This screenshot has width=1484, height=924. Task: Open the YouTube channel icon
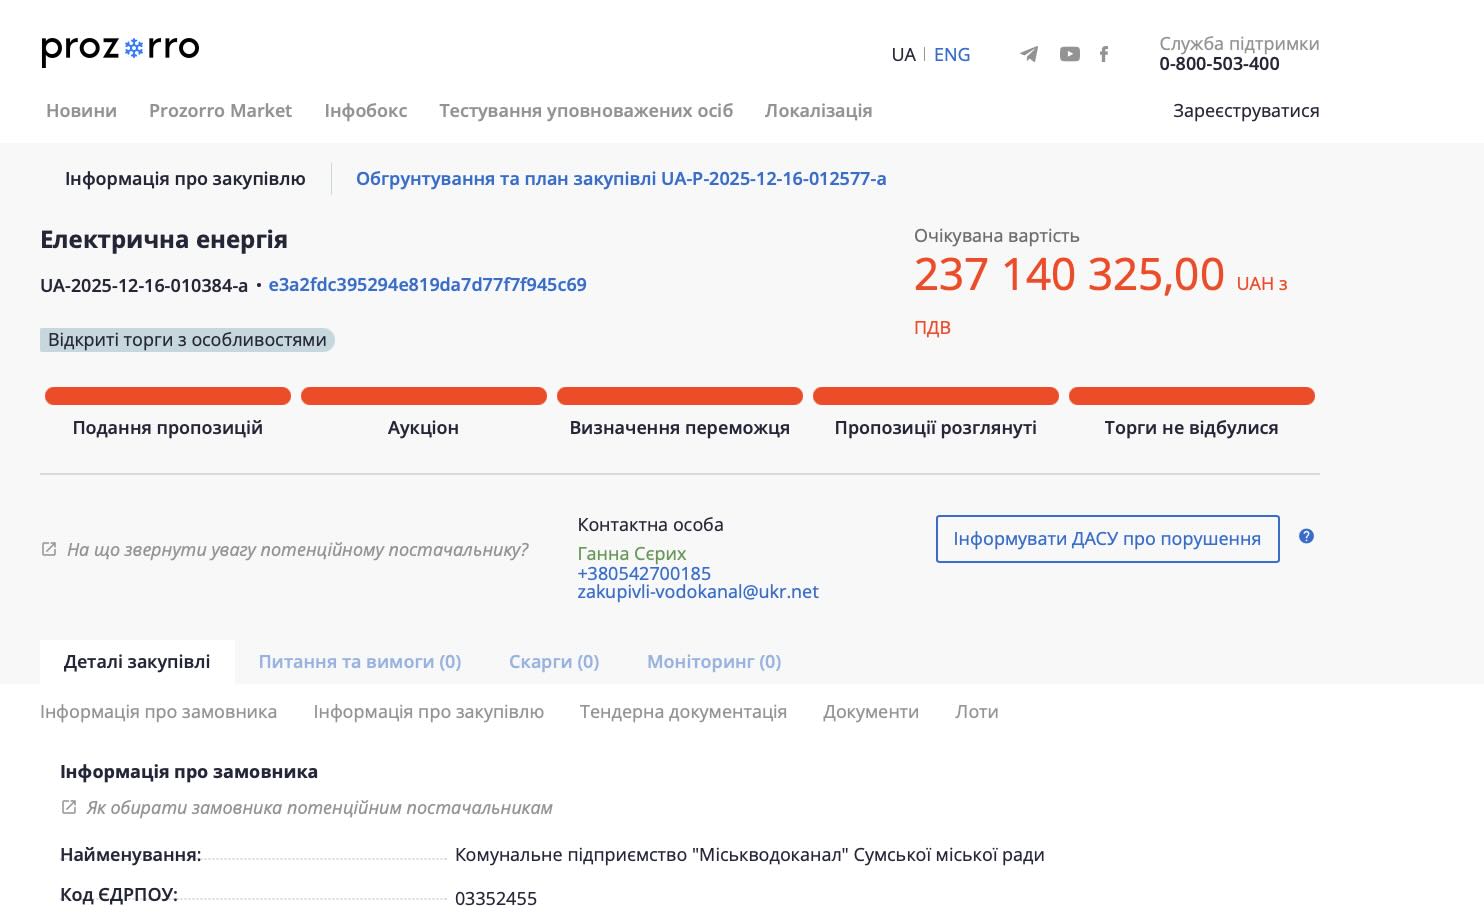[1069, 54]
